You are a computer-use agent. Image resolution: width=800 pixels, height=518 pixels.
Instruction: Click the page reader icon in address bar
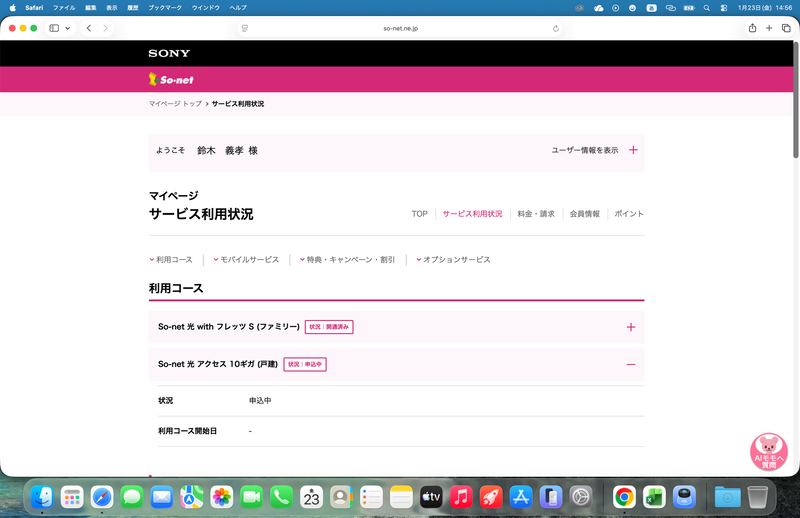[245, 29]
